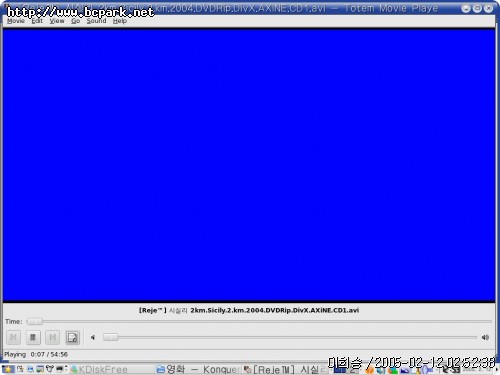This screenshot has height=375, width=500.
Task: Click the low volume speaker icon
Action: [x=93, y=338]
